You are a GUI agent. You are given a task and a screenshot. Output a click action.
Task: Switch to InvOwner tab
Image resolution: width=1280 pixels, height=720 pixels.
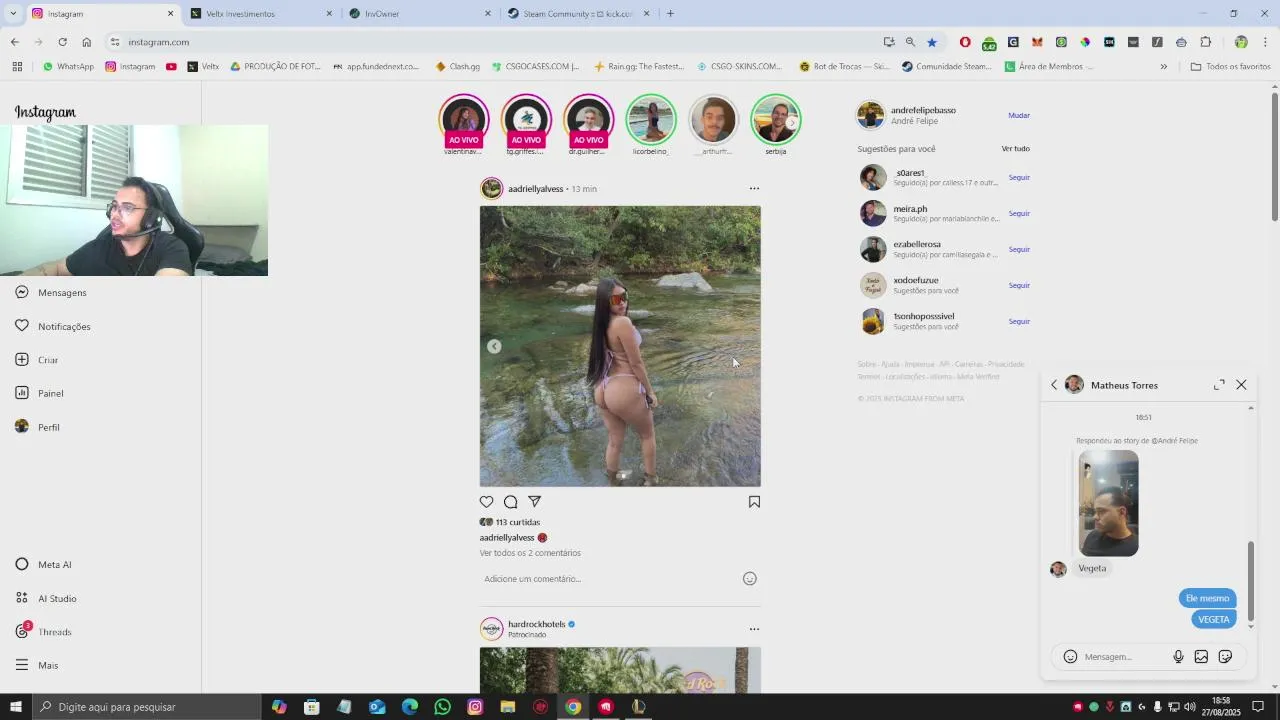point(418,14)
